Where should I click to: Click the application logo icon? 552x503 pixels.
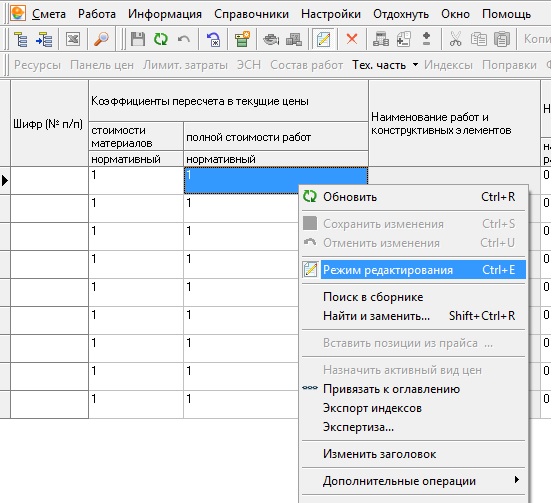pyautogui.click(x=18, y=13)
